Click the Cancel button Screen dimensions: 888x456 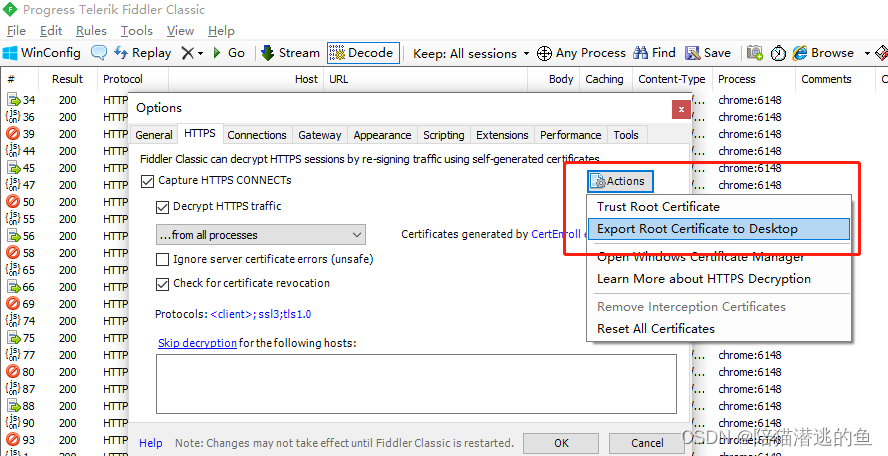pyautogui.click(x=647, y=443)
